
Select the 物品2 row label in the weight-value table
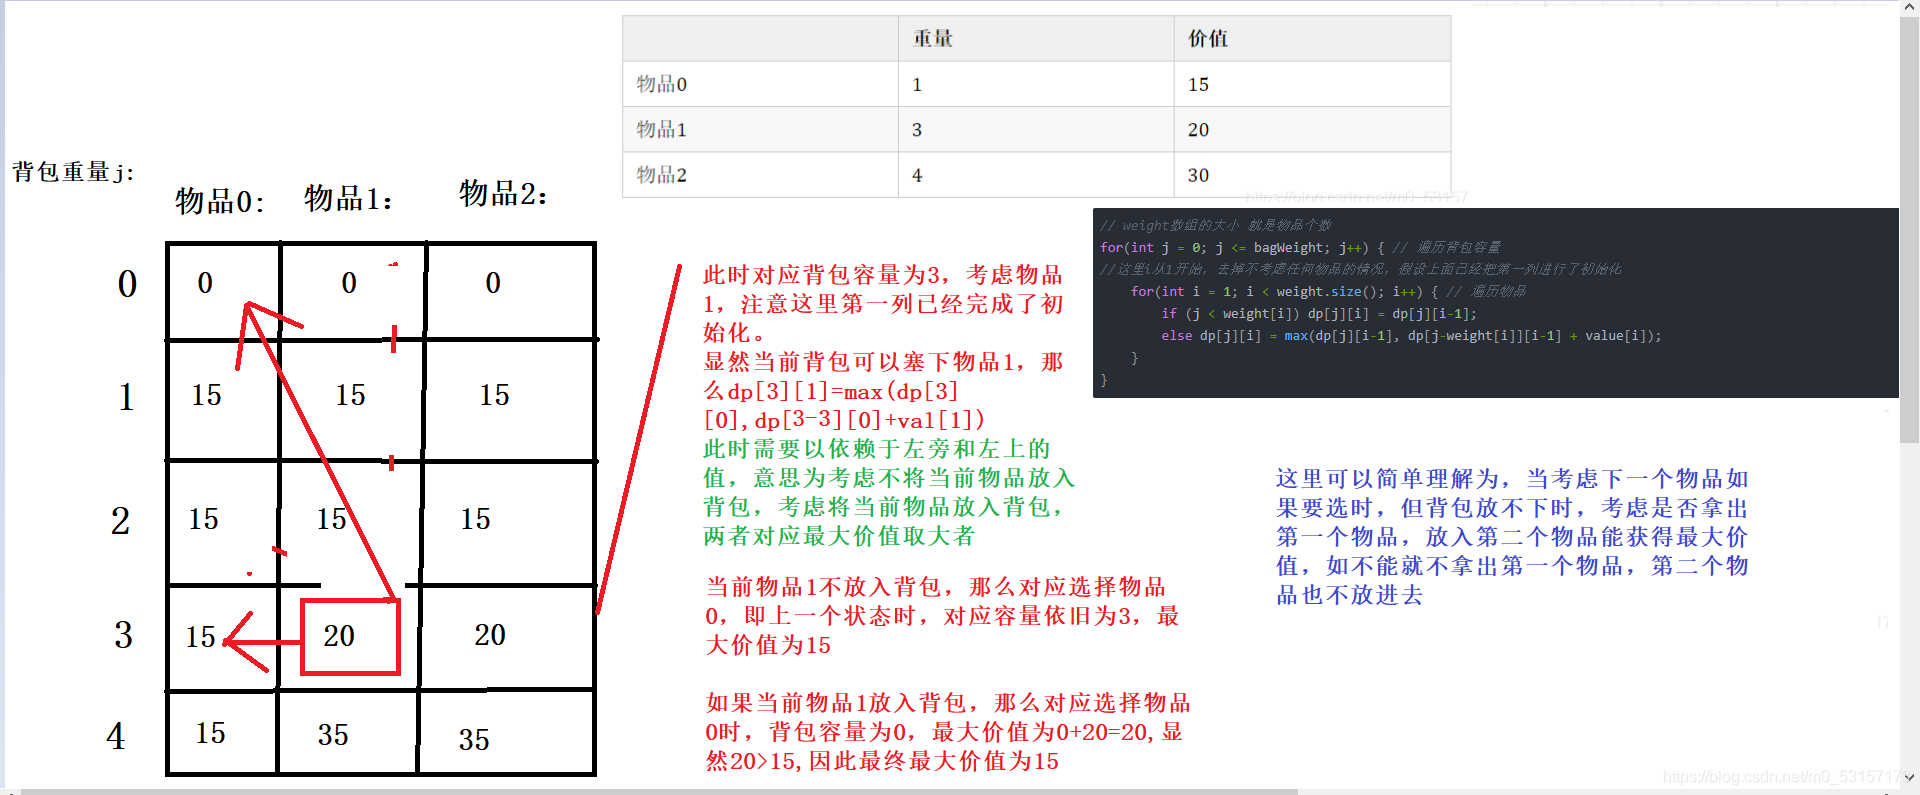tap(661, 175)
